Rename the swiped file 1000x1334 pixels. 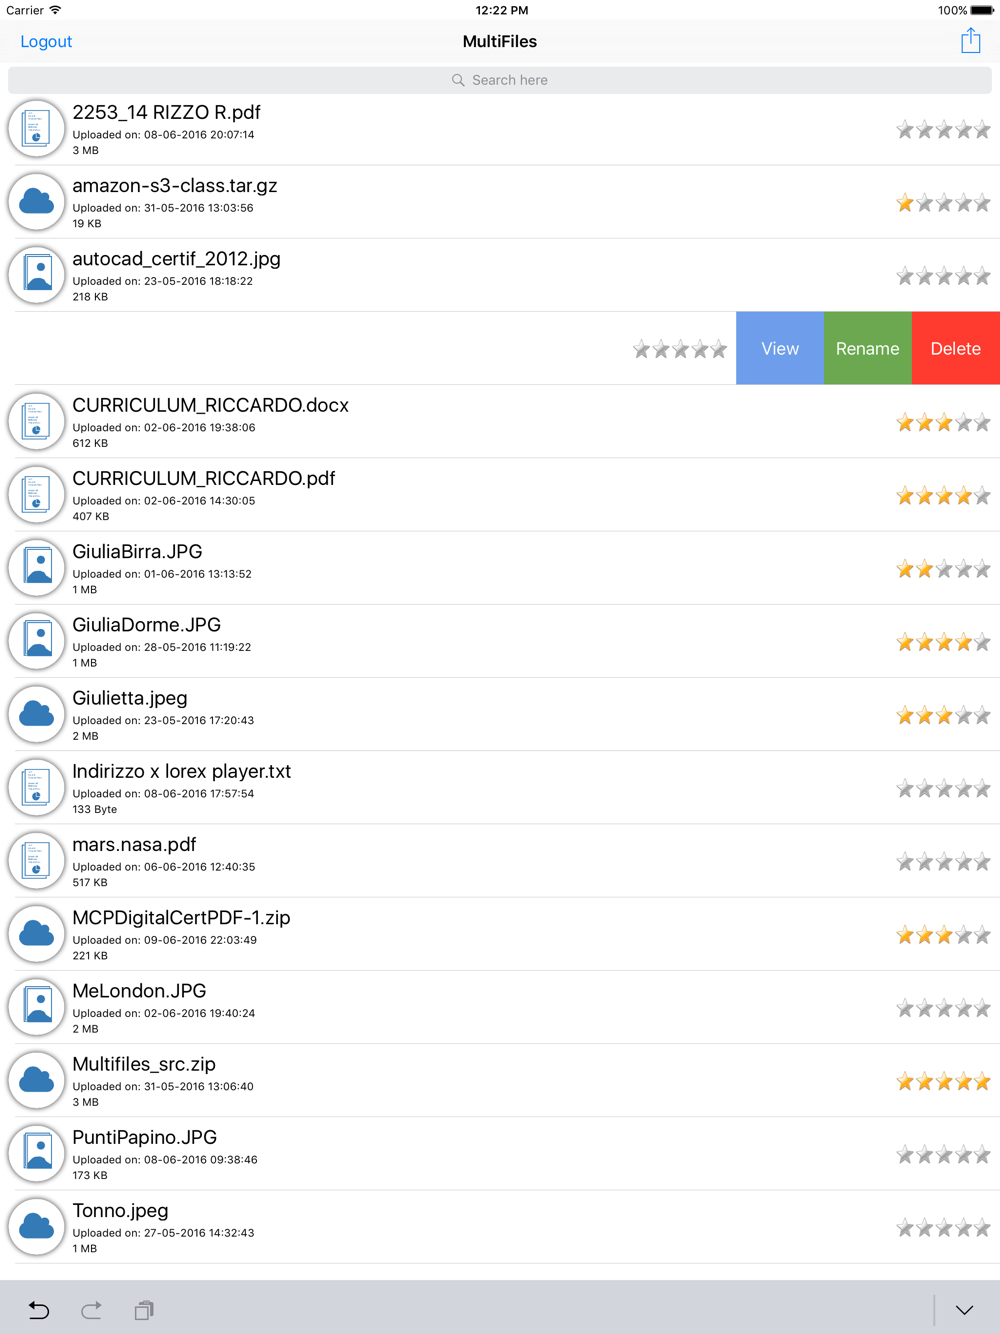tap(868, 348)
